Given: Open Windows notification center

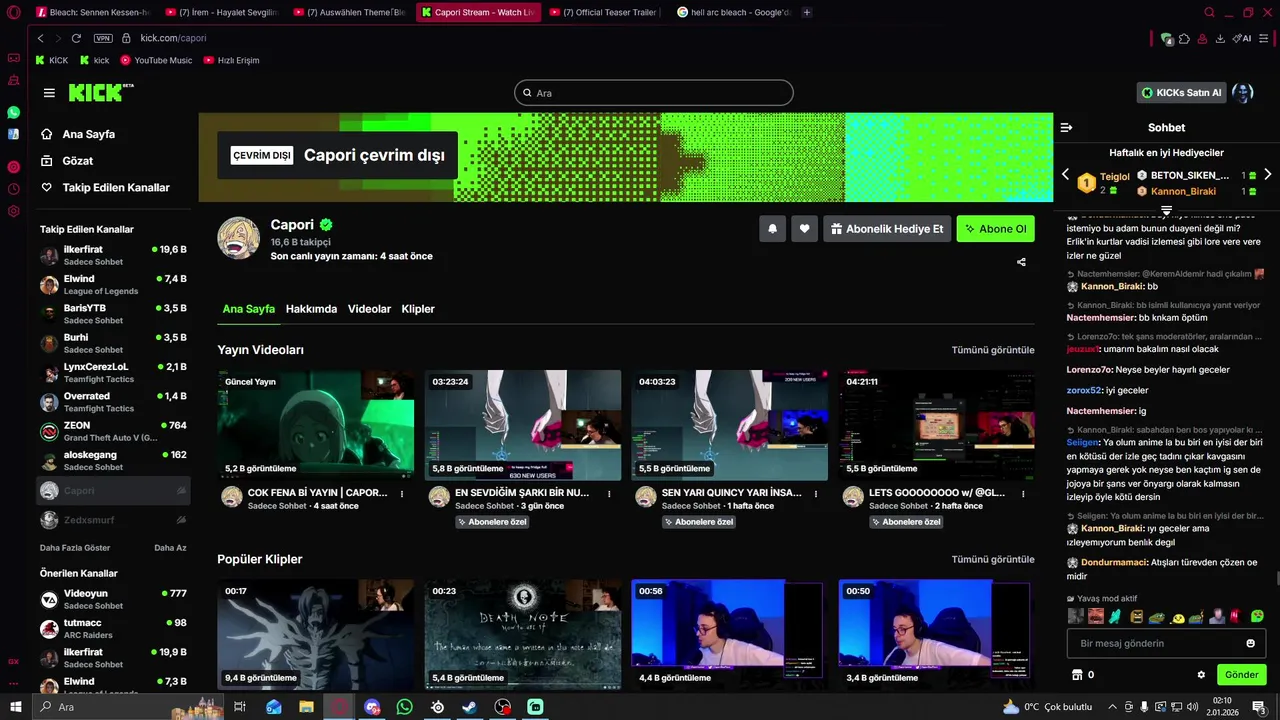Looking at the screenshot, I should pyautogui.click(x=1258, y=707).
